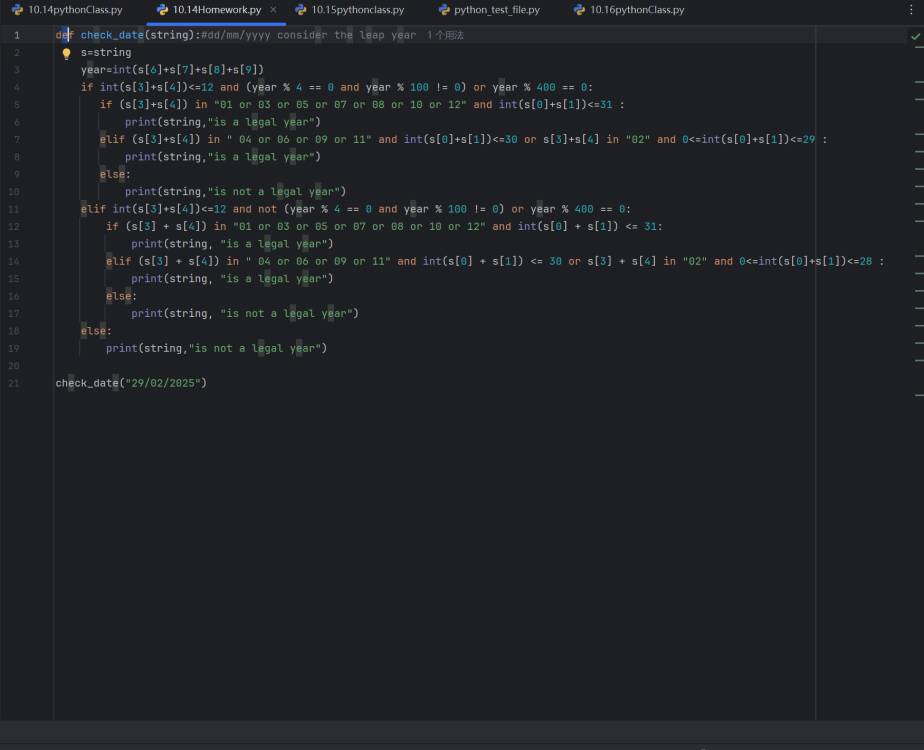Click line number 11 in gutter
This screenshot has width=924, height=750.
point(14,210)
